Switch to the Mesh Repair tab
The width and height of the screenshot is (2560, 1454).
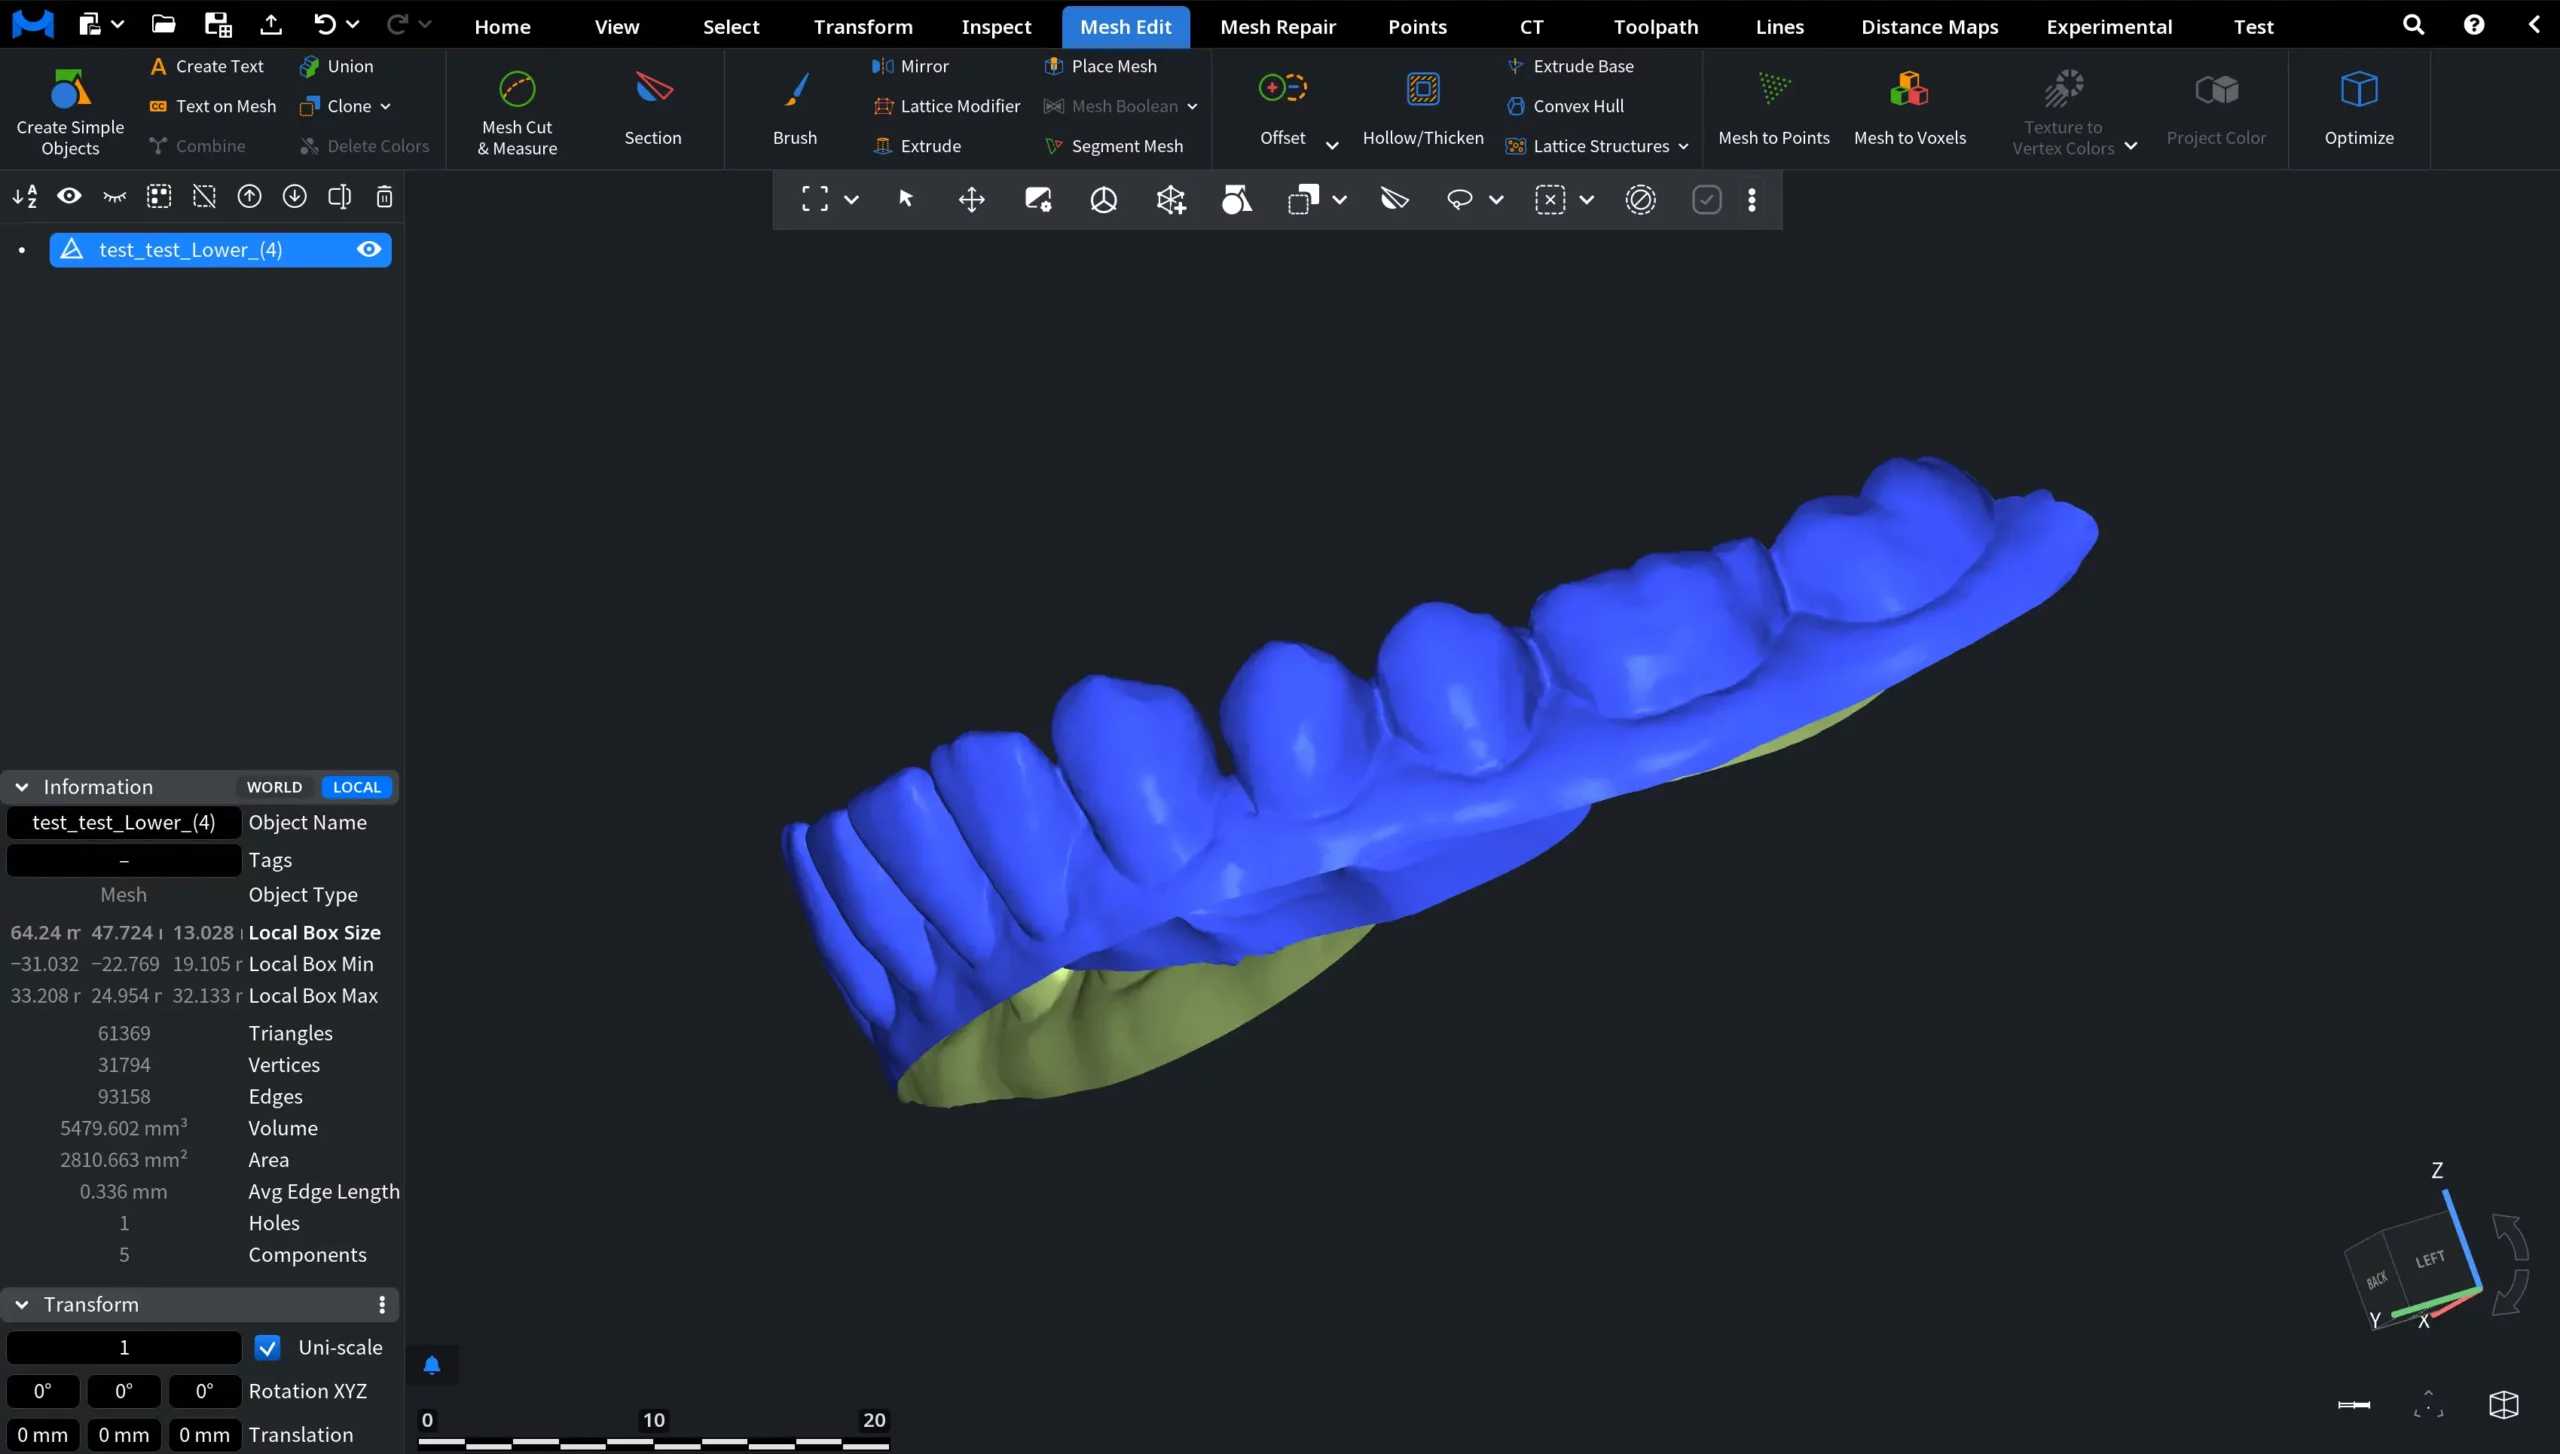click(1277, 26)
